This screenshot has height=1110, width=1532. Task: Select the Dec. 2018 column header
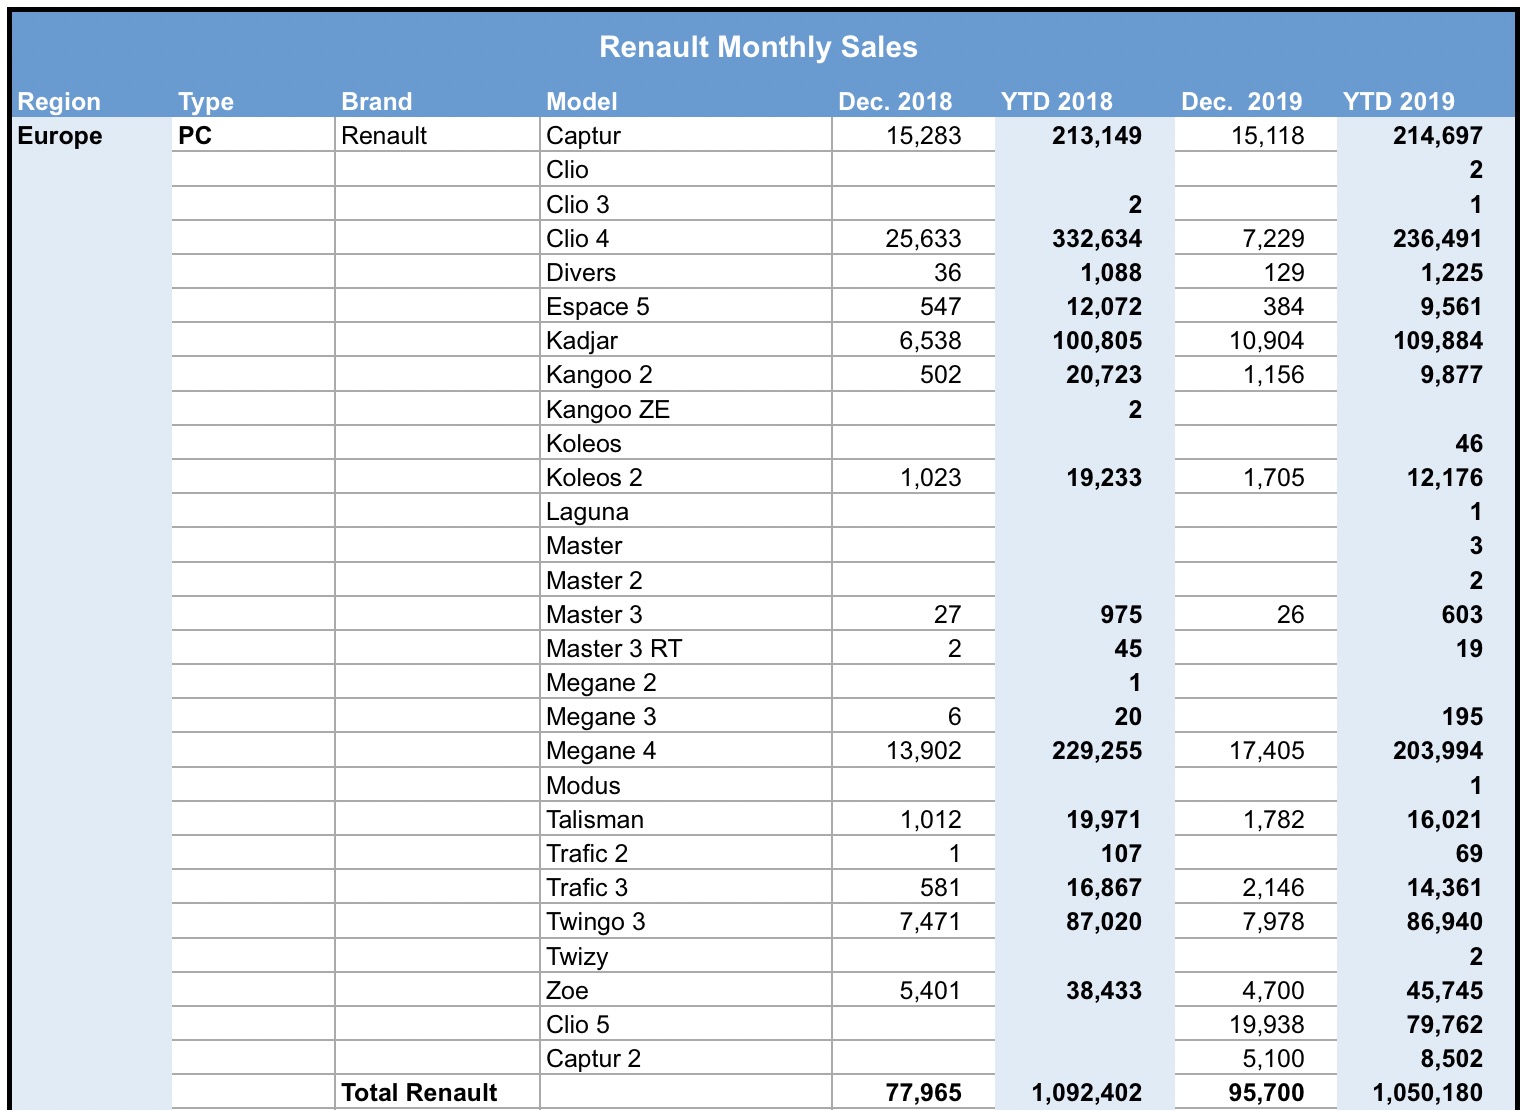pyautogui.click(x=895, y=101)
